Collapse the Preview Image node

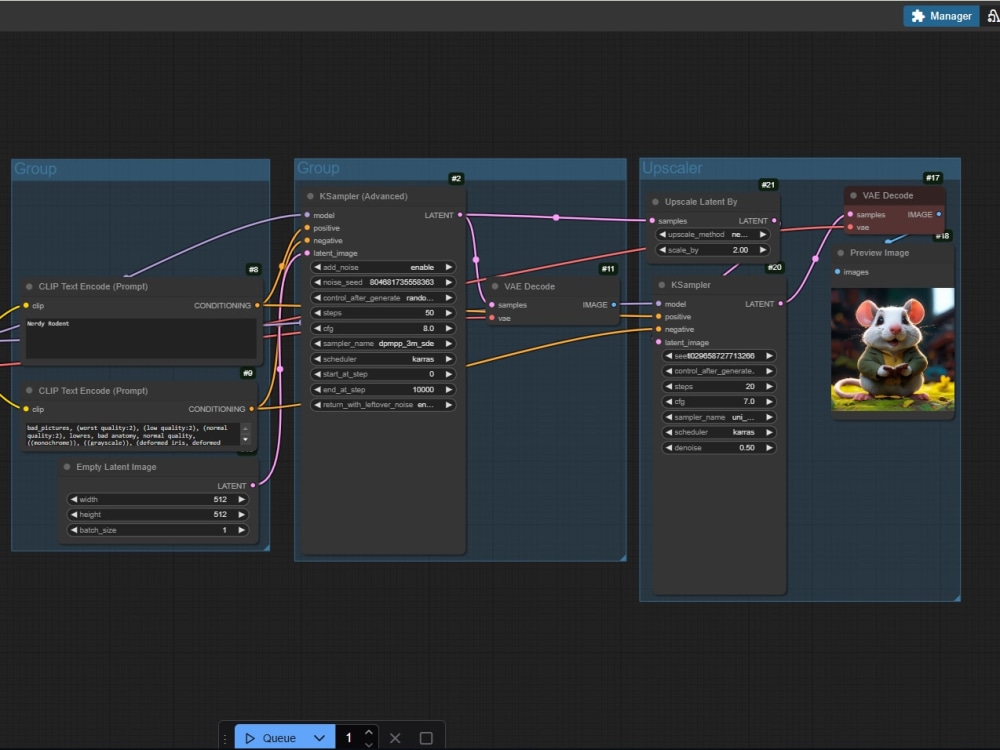(841, 253)
